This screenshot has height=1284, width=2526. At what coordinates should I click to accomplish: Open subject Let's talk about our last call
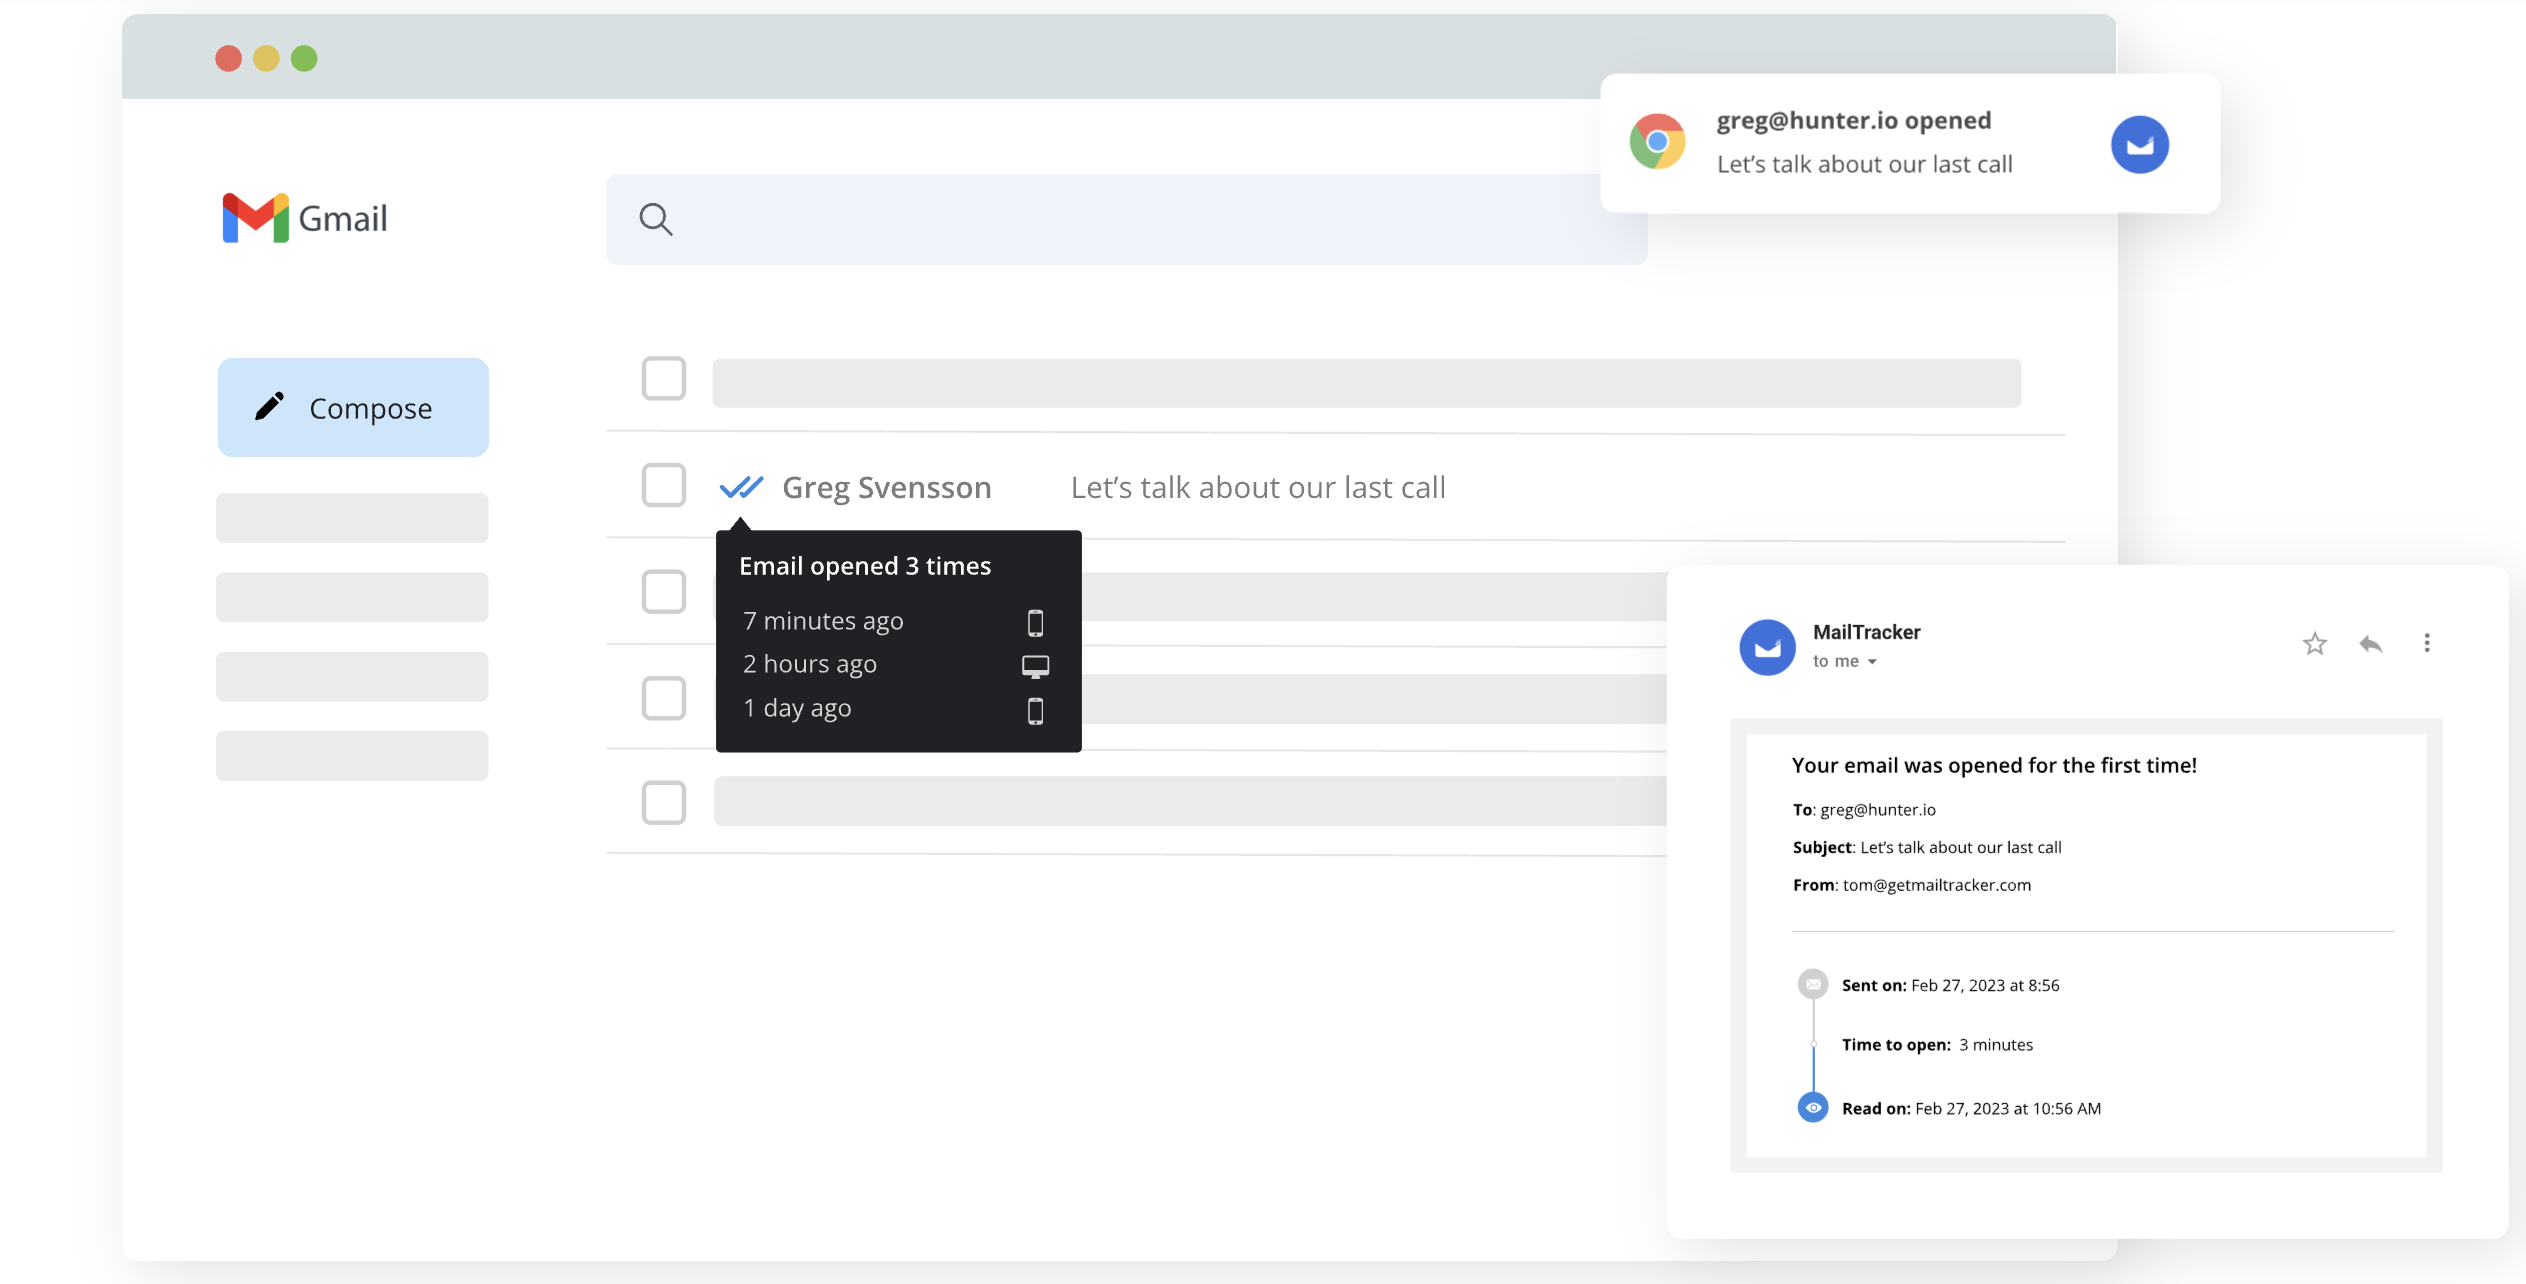tap(1258, 487)
